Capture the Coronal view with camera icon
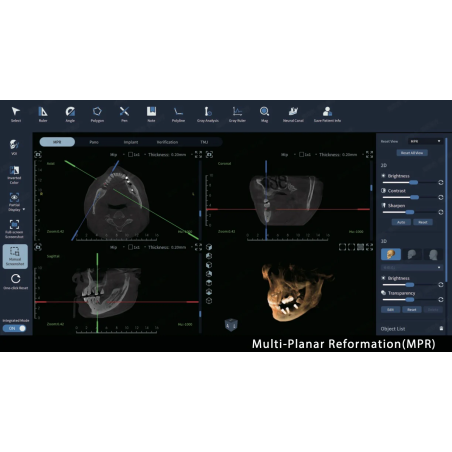452x452 pixels. 209,155
